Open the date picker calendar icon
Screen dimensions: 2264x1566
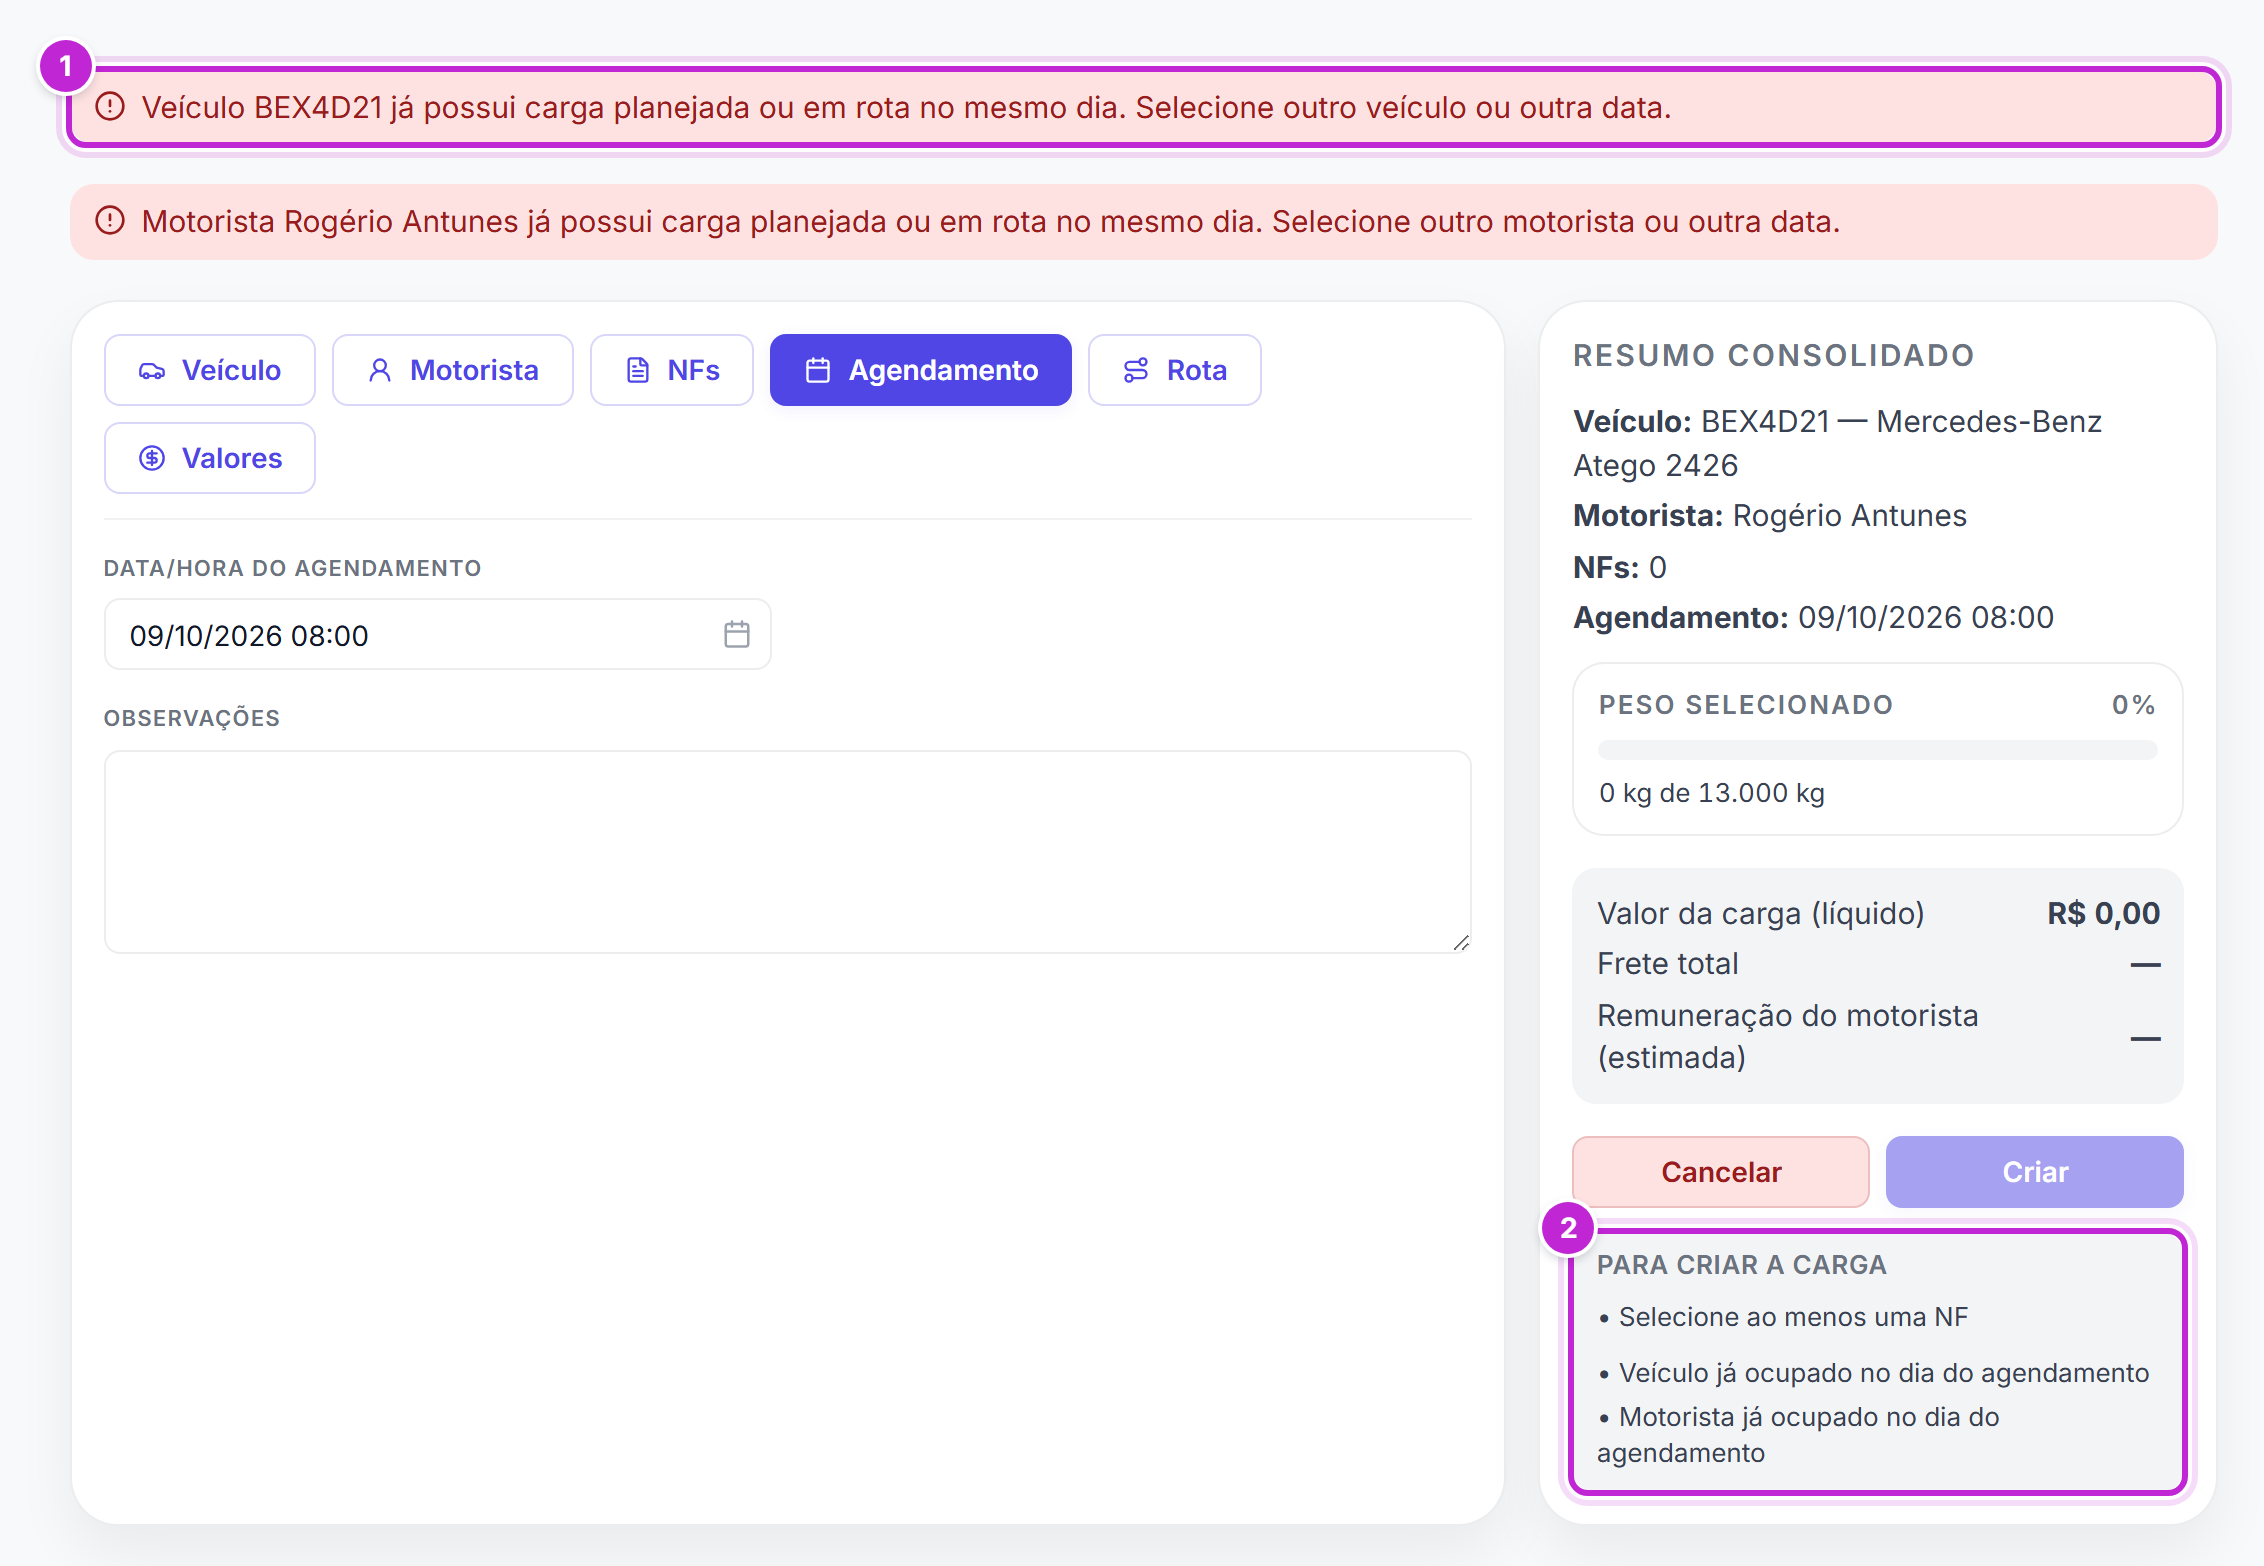[x=737, y=635]
